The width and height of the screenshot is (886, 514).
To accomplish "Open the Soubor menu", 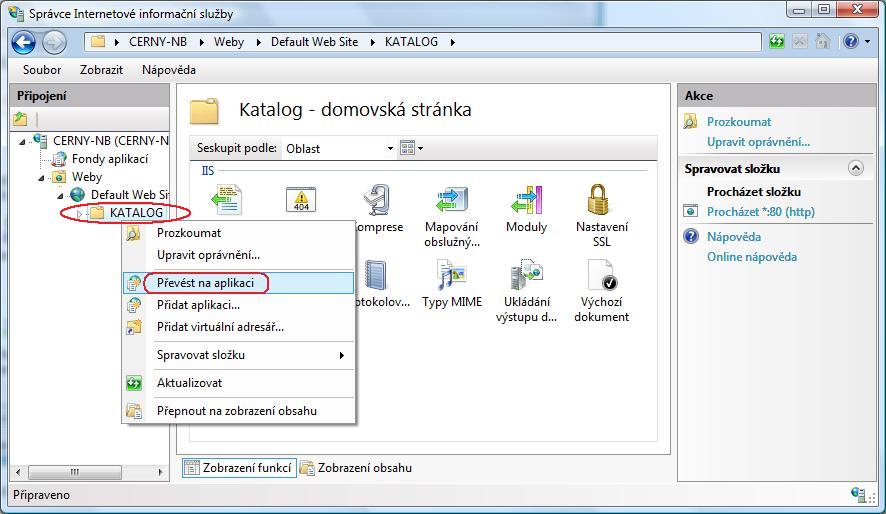I will click(42, 70).
